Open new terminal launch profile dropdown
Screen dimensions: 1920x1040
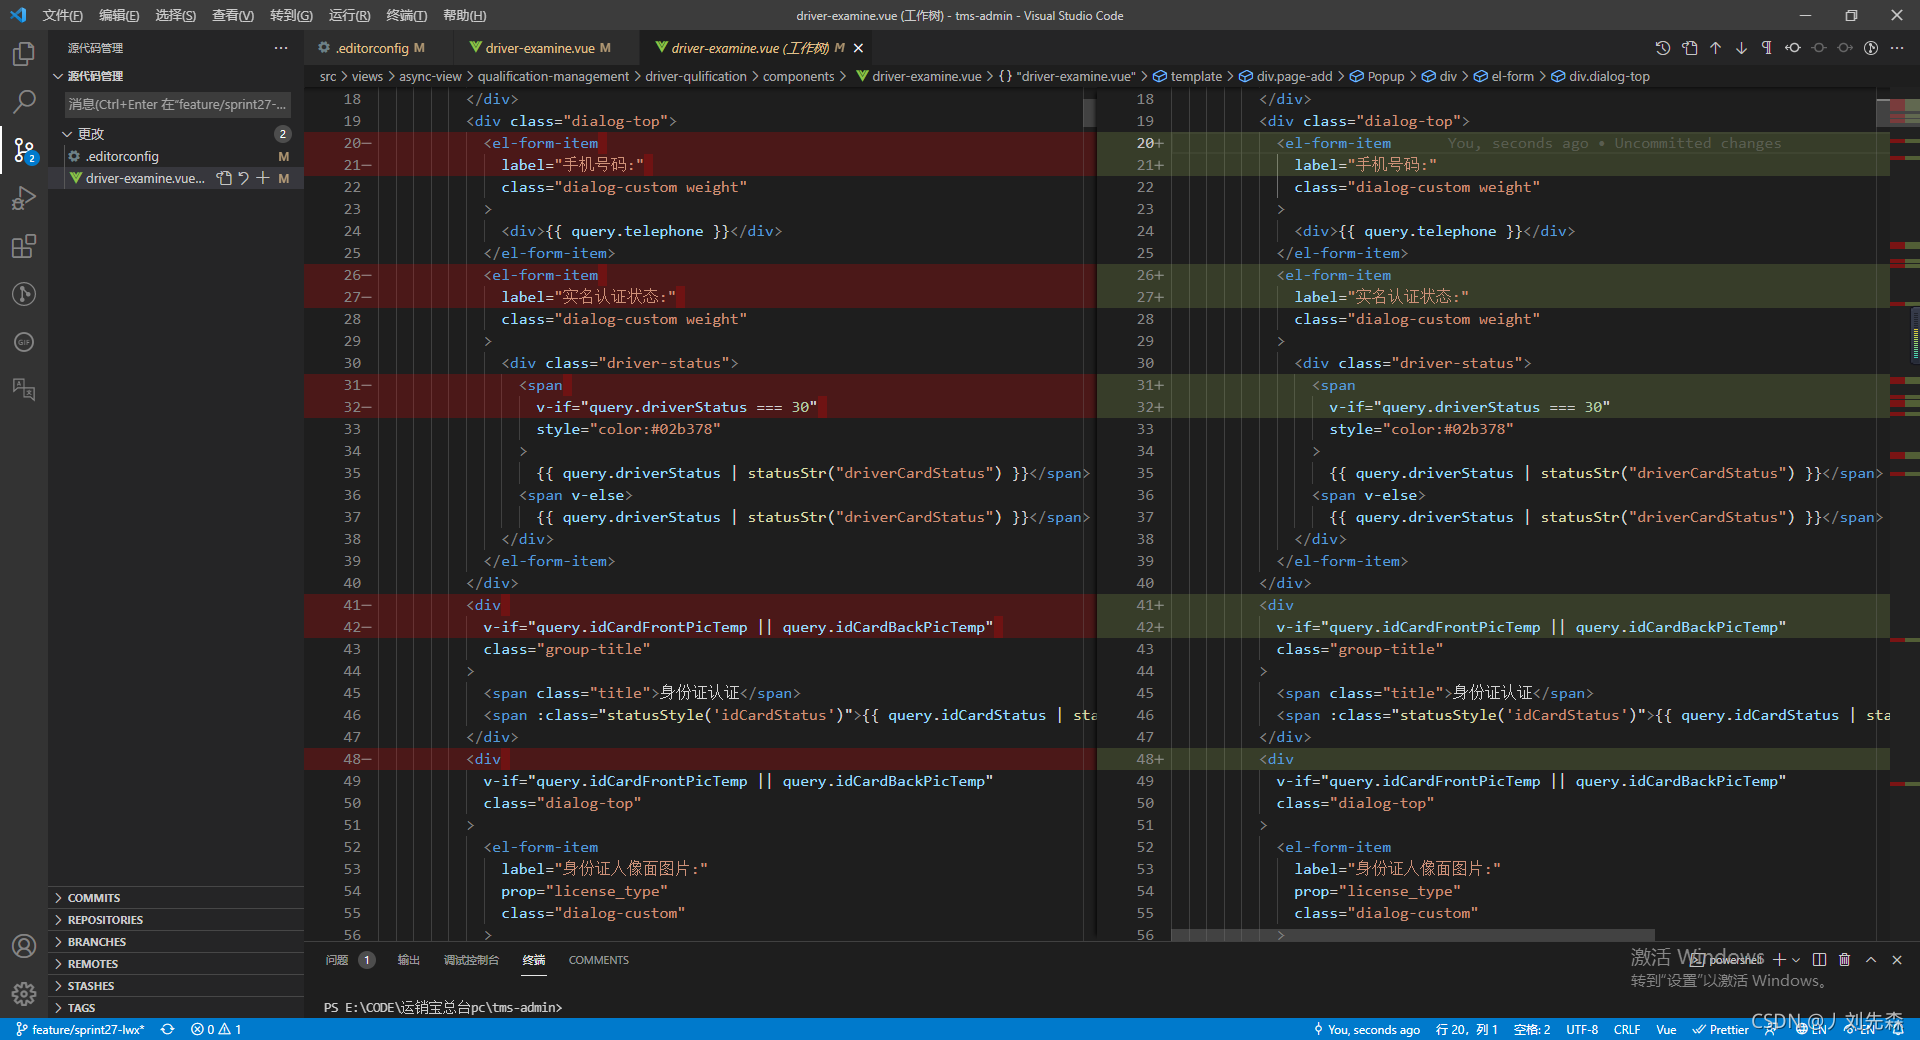tap(1796, 960)
